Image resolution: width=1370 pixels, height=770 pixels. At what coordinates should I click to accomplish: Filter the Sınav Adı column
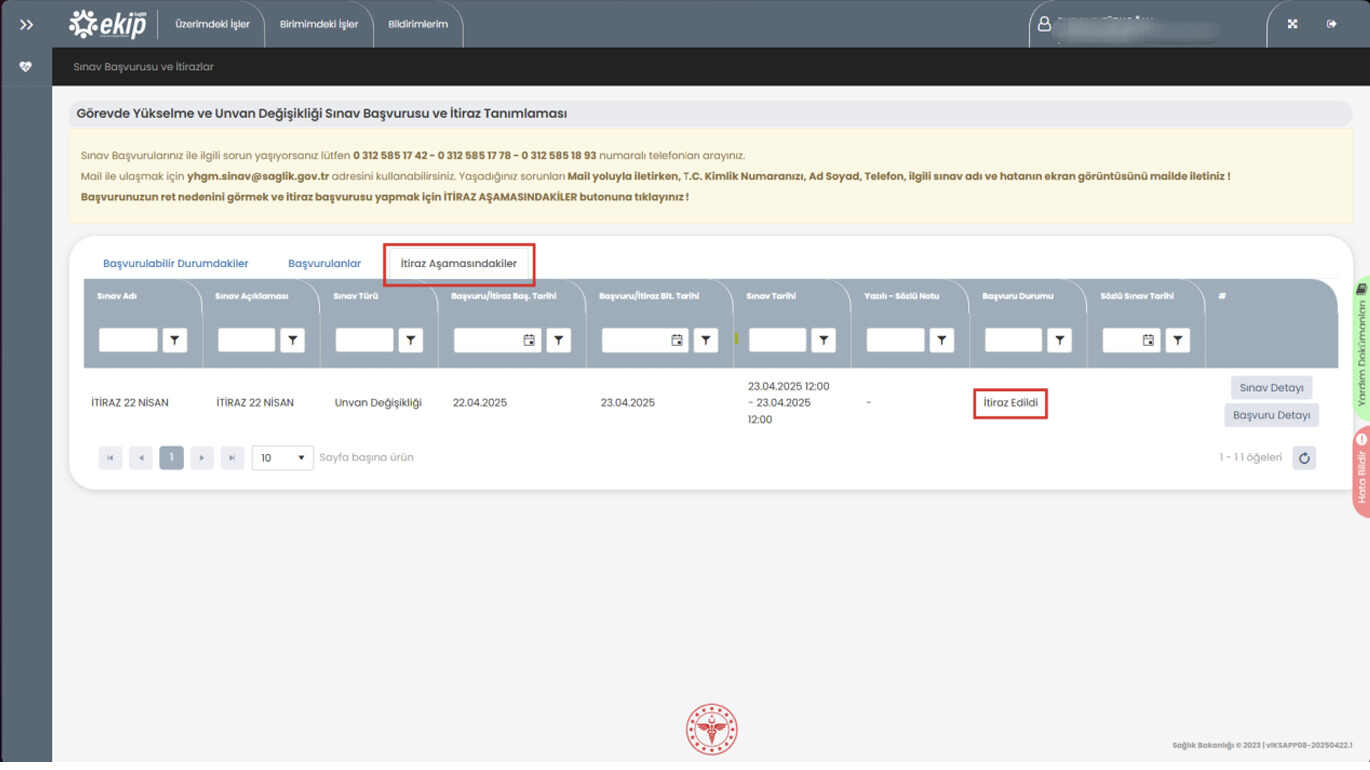175,341
